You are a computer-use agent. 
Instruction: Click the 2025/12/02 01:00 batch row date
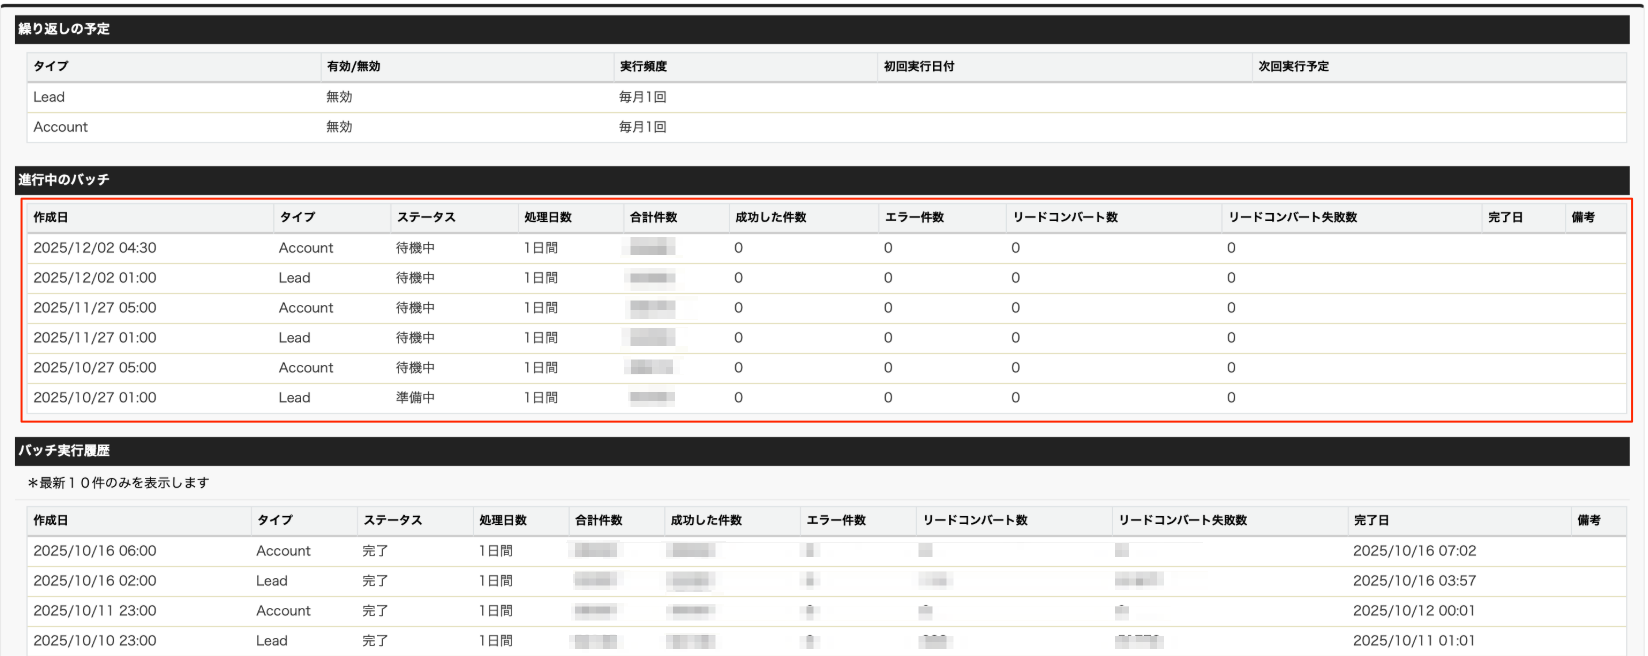click(95, 278)
